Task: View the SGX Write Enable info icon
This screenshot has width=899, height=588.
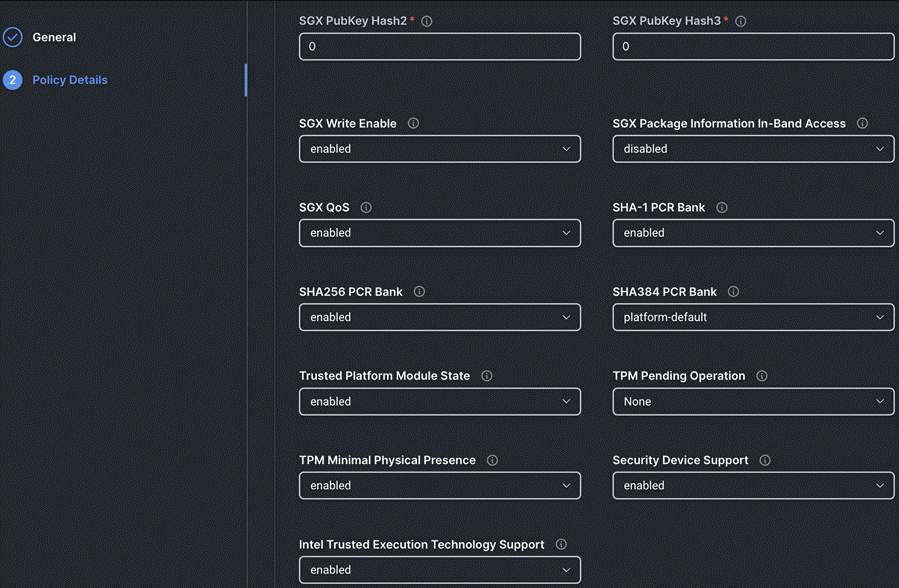Action: [x=412, y=123]
